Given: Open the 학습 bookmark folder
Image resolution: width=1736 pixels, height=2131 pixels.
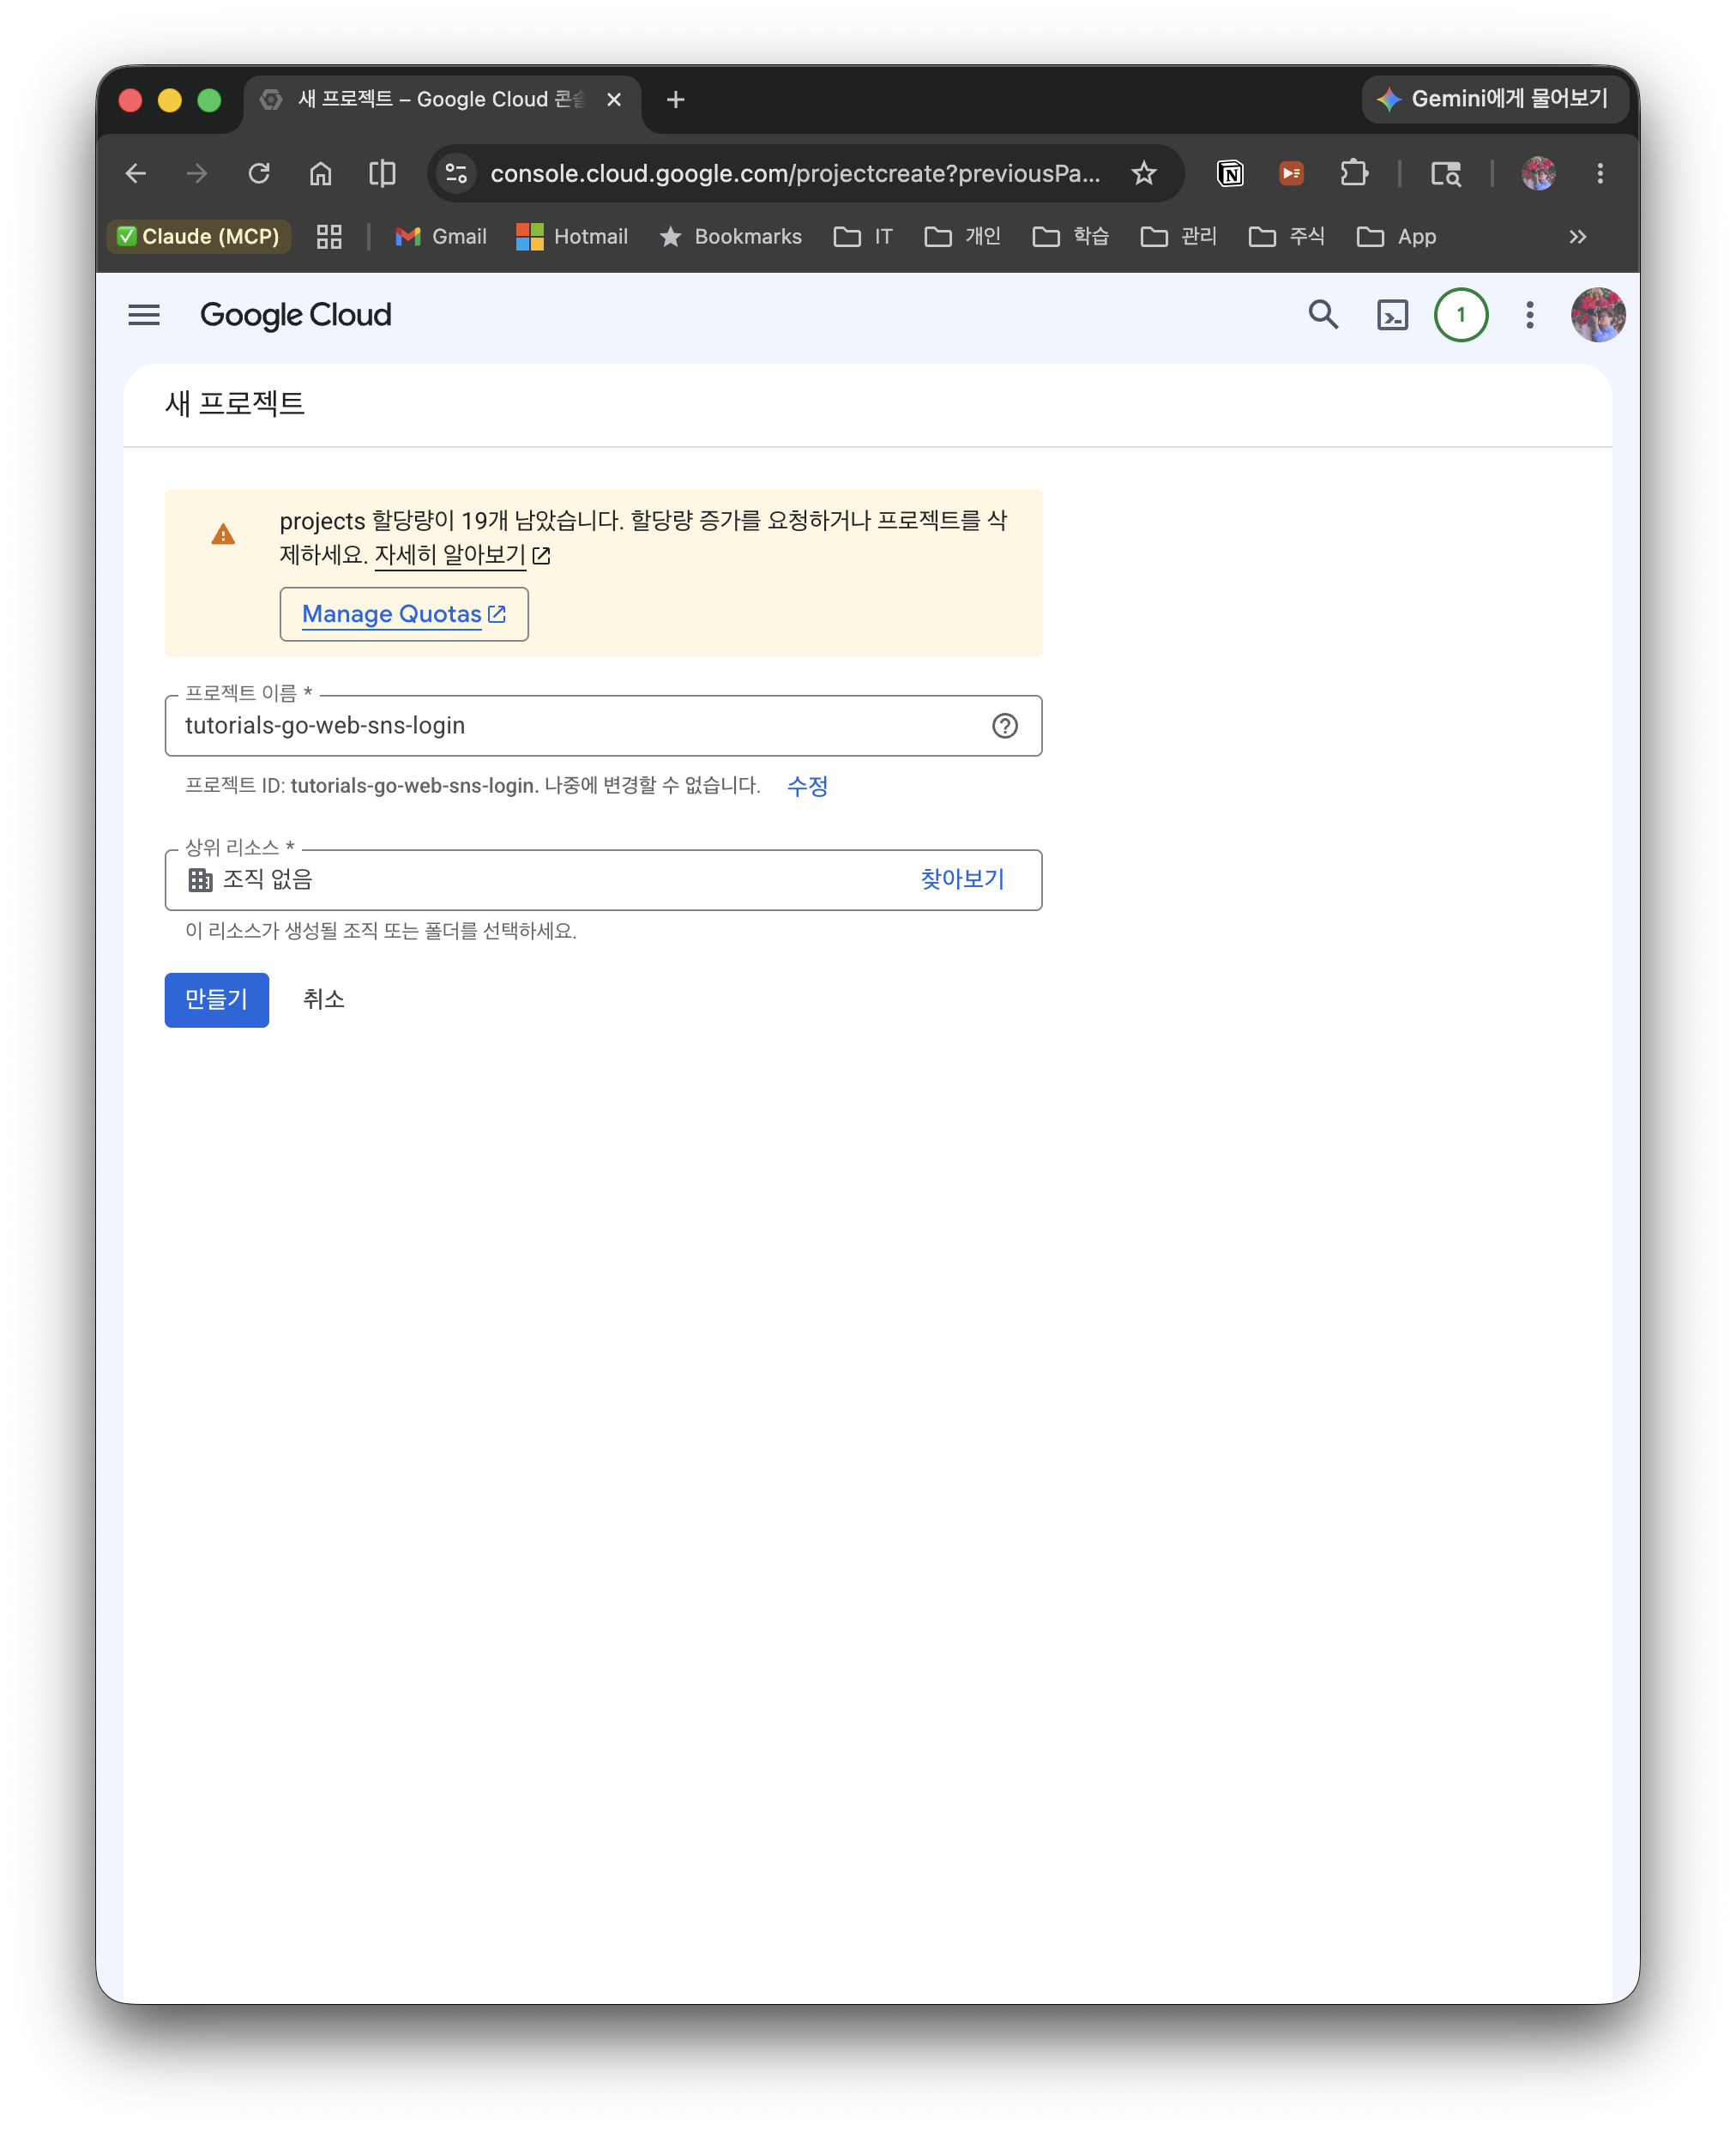Looking at the screenshot, I should tap(1071, 237).
